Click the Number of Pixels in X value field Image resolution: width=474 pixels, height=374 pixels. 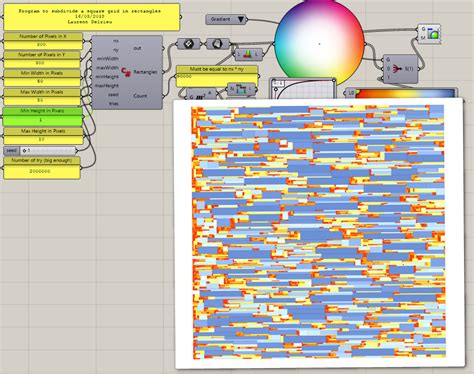tap(43, 45)
